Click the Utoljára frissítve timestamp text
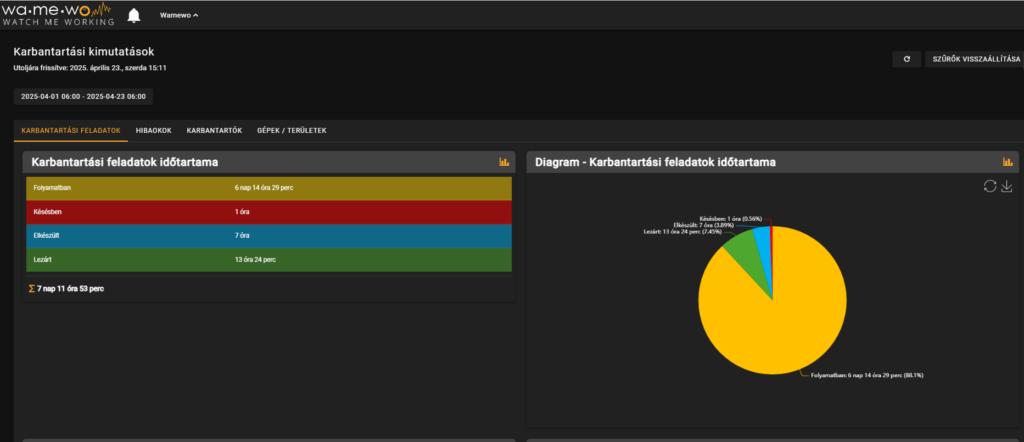The image size is (1024, 442). click(x=91, y=67)
